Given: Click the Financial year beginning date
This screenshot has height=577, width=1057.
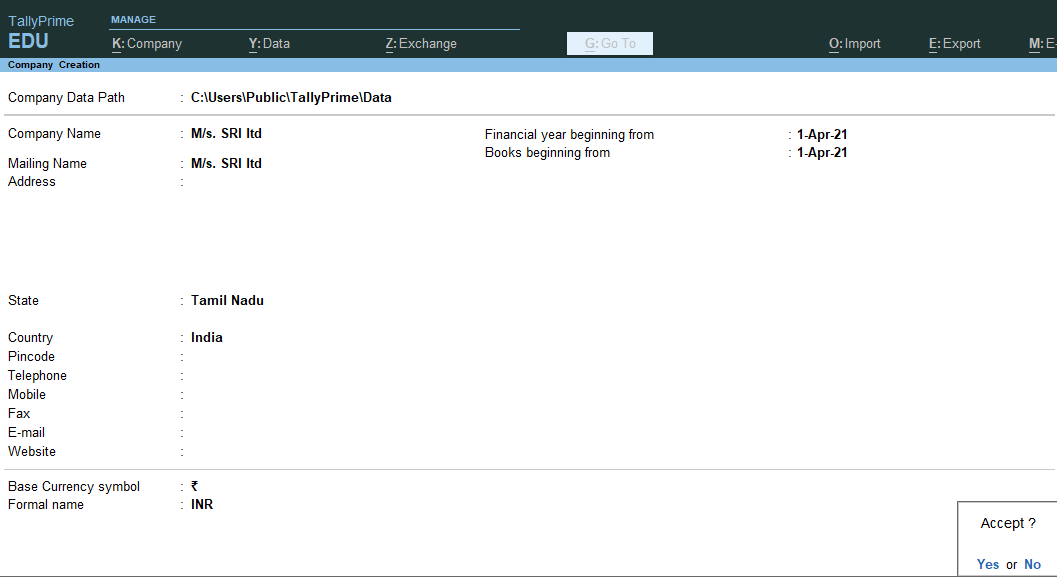Looking at the screenshot, I should coord(822,135).
